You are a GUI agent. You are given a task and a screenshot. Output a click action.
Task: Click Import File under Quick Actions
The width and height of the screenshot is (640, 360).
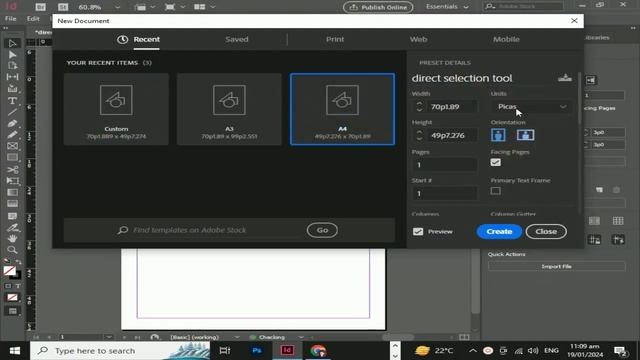pyautogui.click(x=556, y=266)
